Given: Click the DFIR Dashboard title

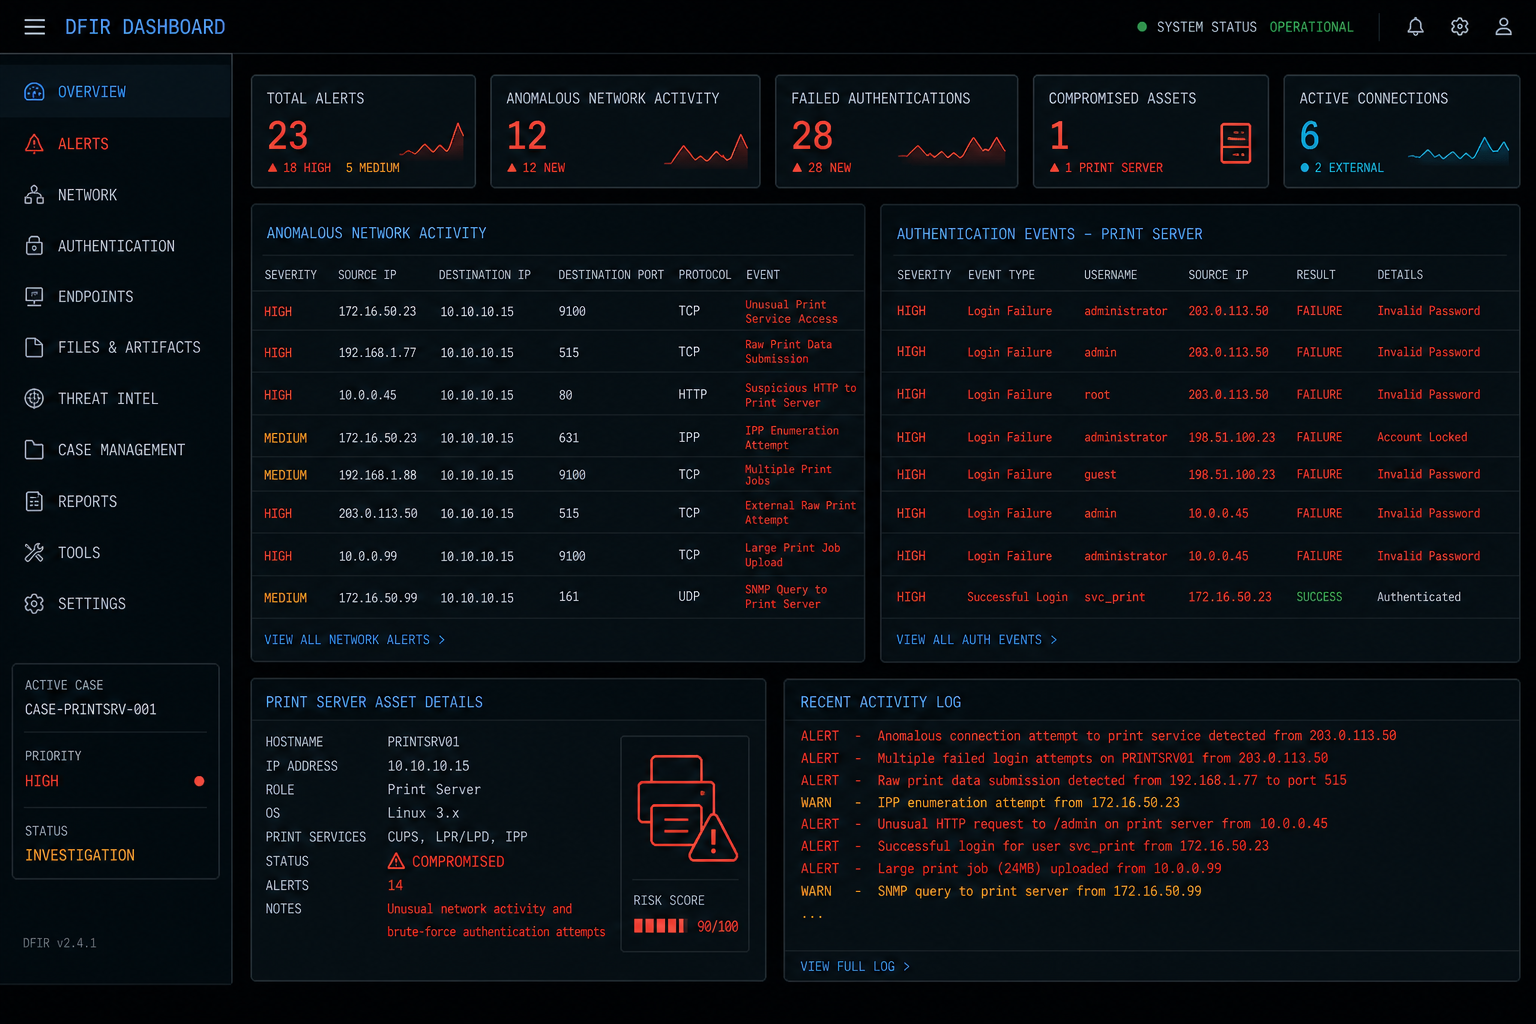Looking at the screenshot, I should pyautogui.click(x=145, y=27).
